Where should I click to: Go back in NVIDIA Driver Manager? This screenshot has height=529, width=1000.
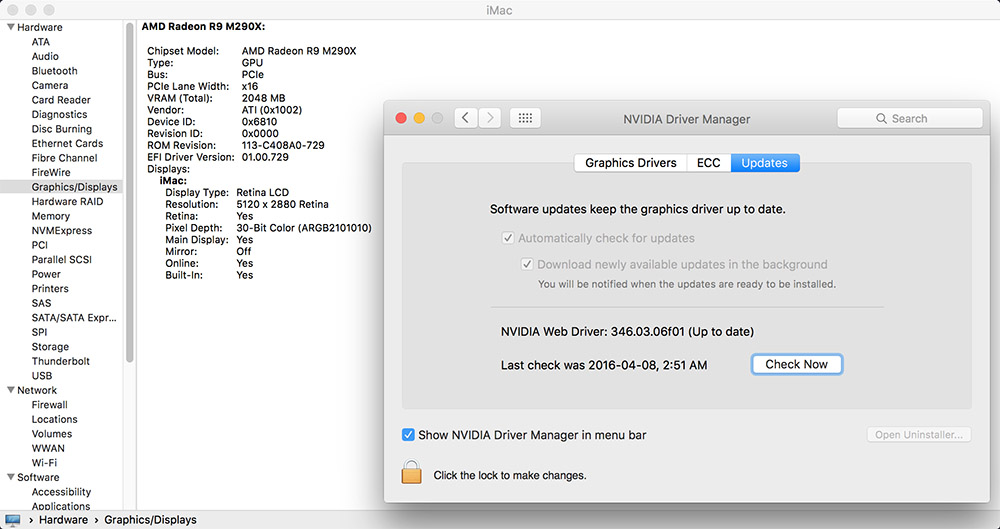466,119
